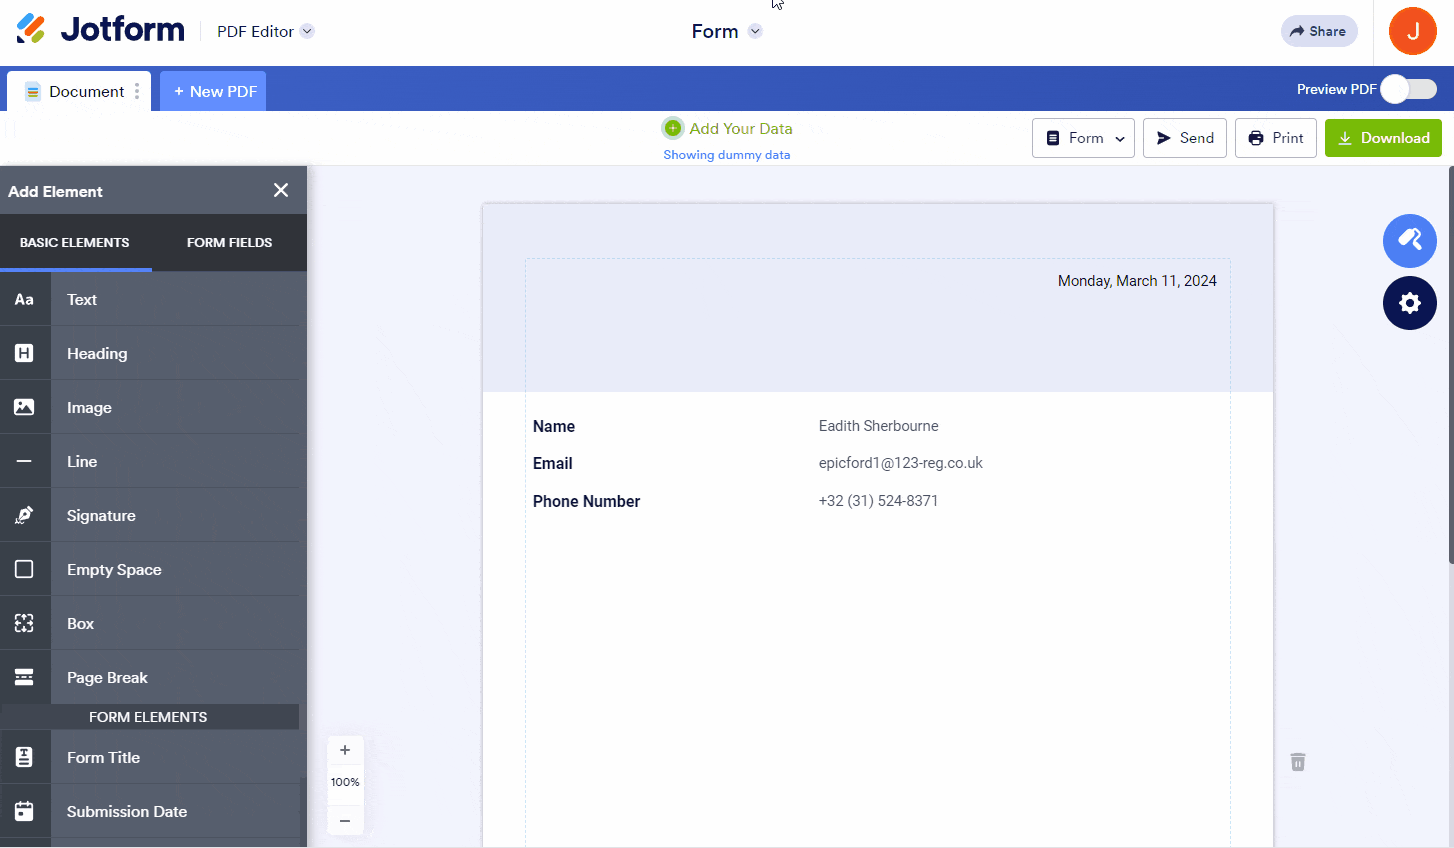The image size is (1454, 848).
Task: Select the Email field label
Action: click(x=553, y=463)
